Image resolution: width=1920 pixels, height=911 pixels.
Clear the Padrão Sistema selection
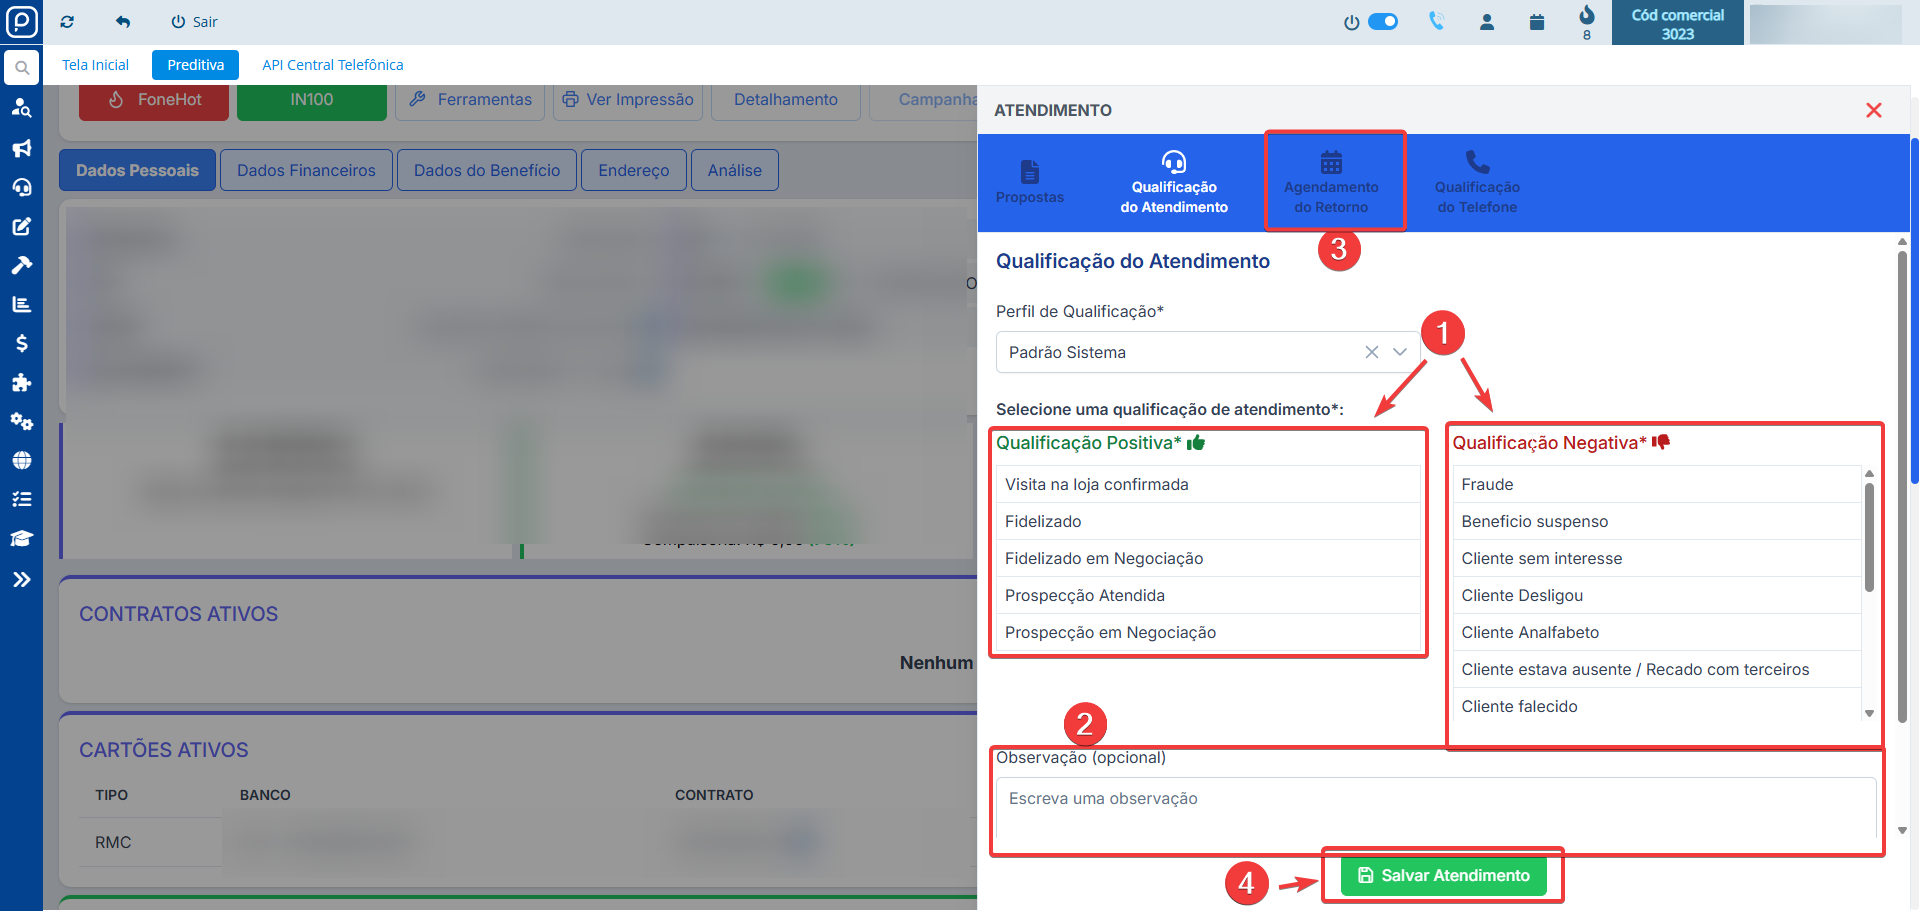click(1371, 352)
